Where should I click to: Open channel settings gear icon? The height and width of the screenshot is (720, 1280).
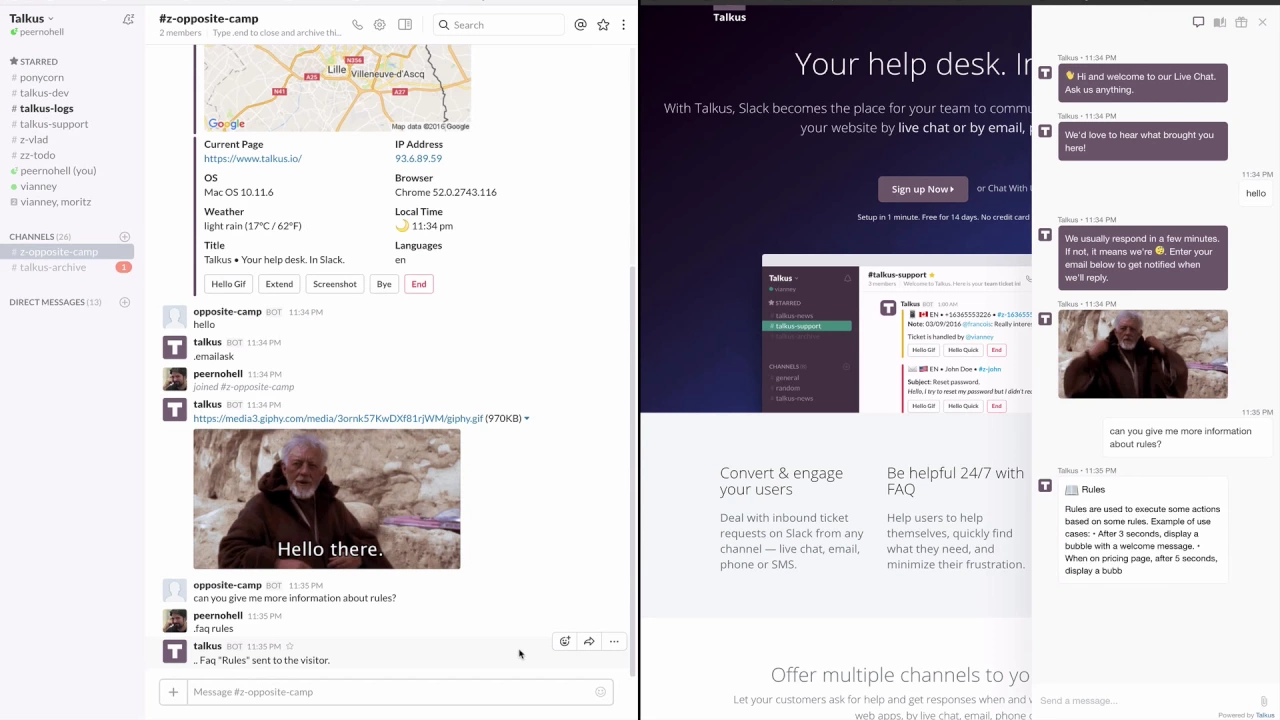pyautogui.click(x=380, y=25)
